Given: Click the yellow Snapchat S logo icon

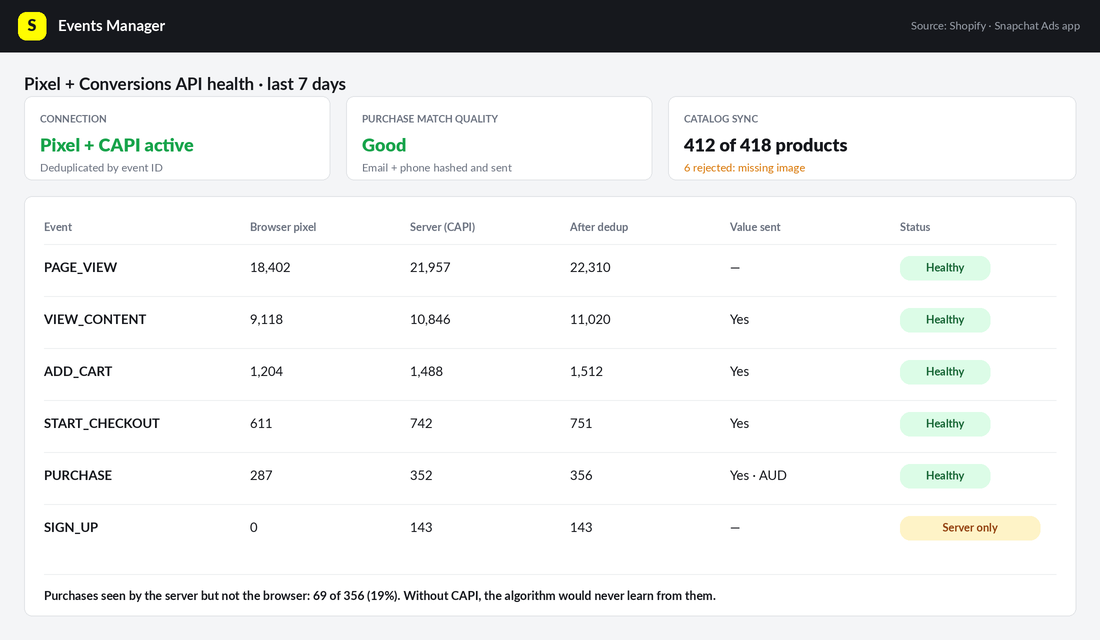Looking at the screenshot, I should (32, 26).
